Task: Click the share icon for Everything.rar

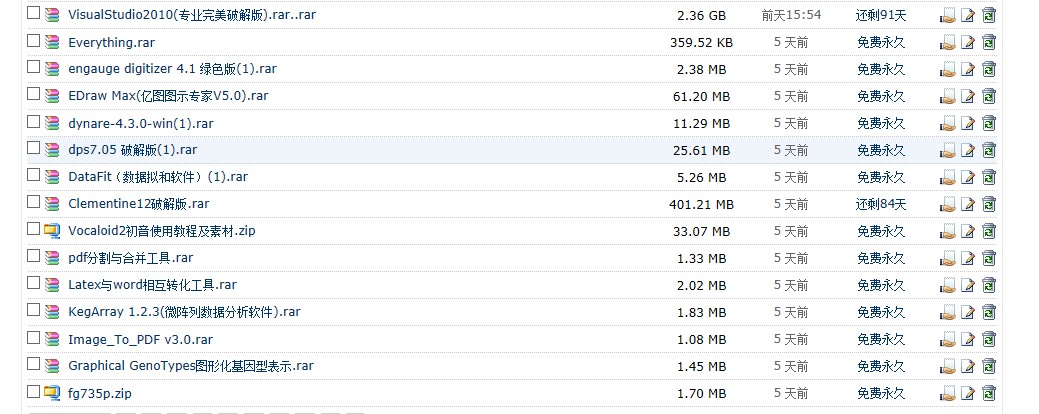Action: [x=948, y=42]
